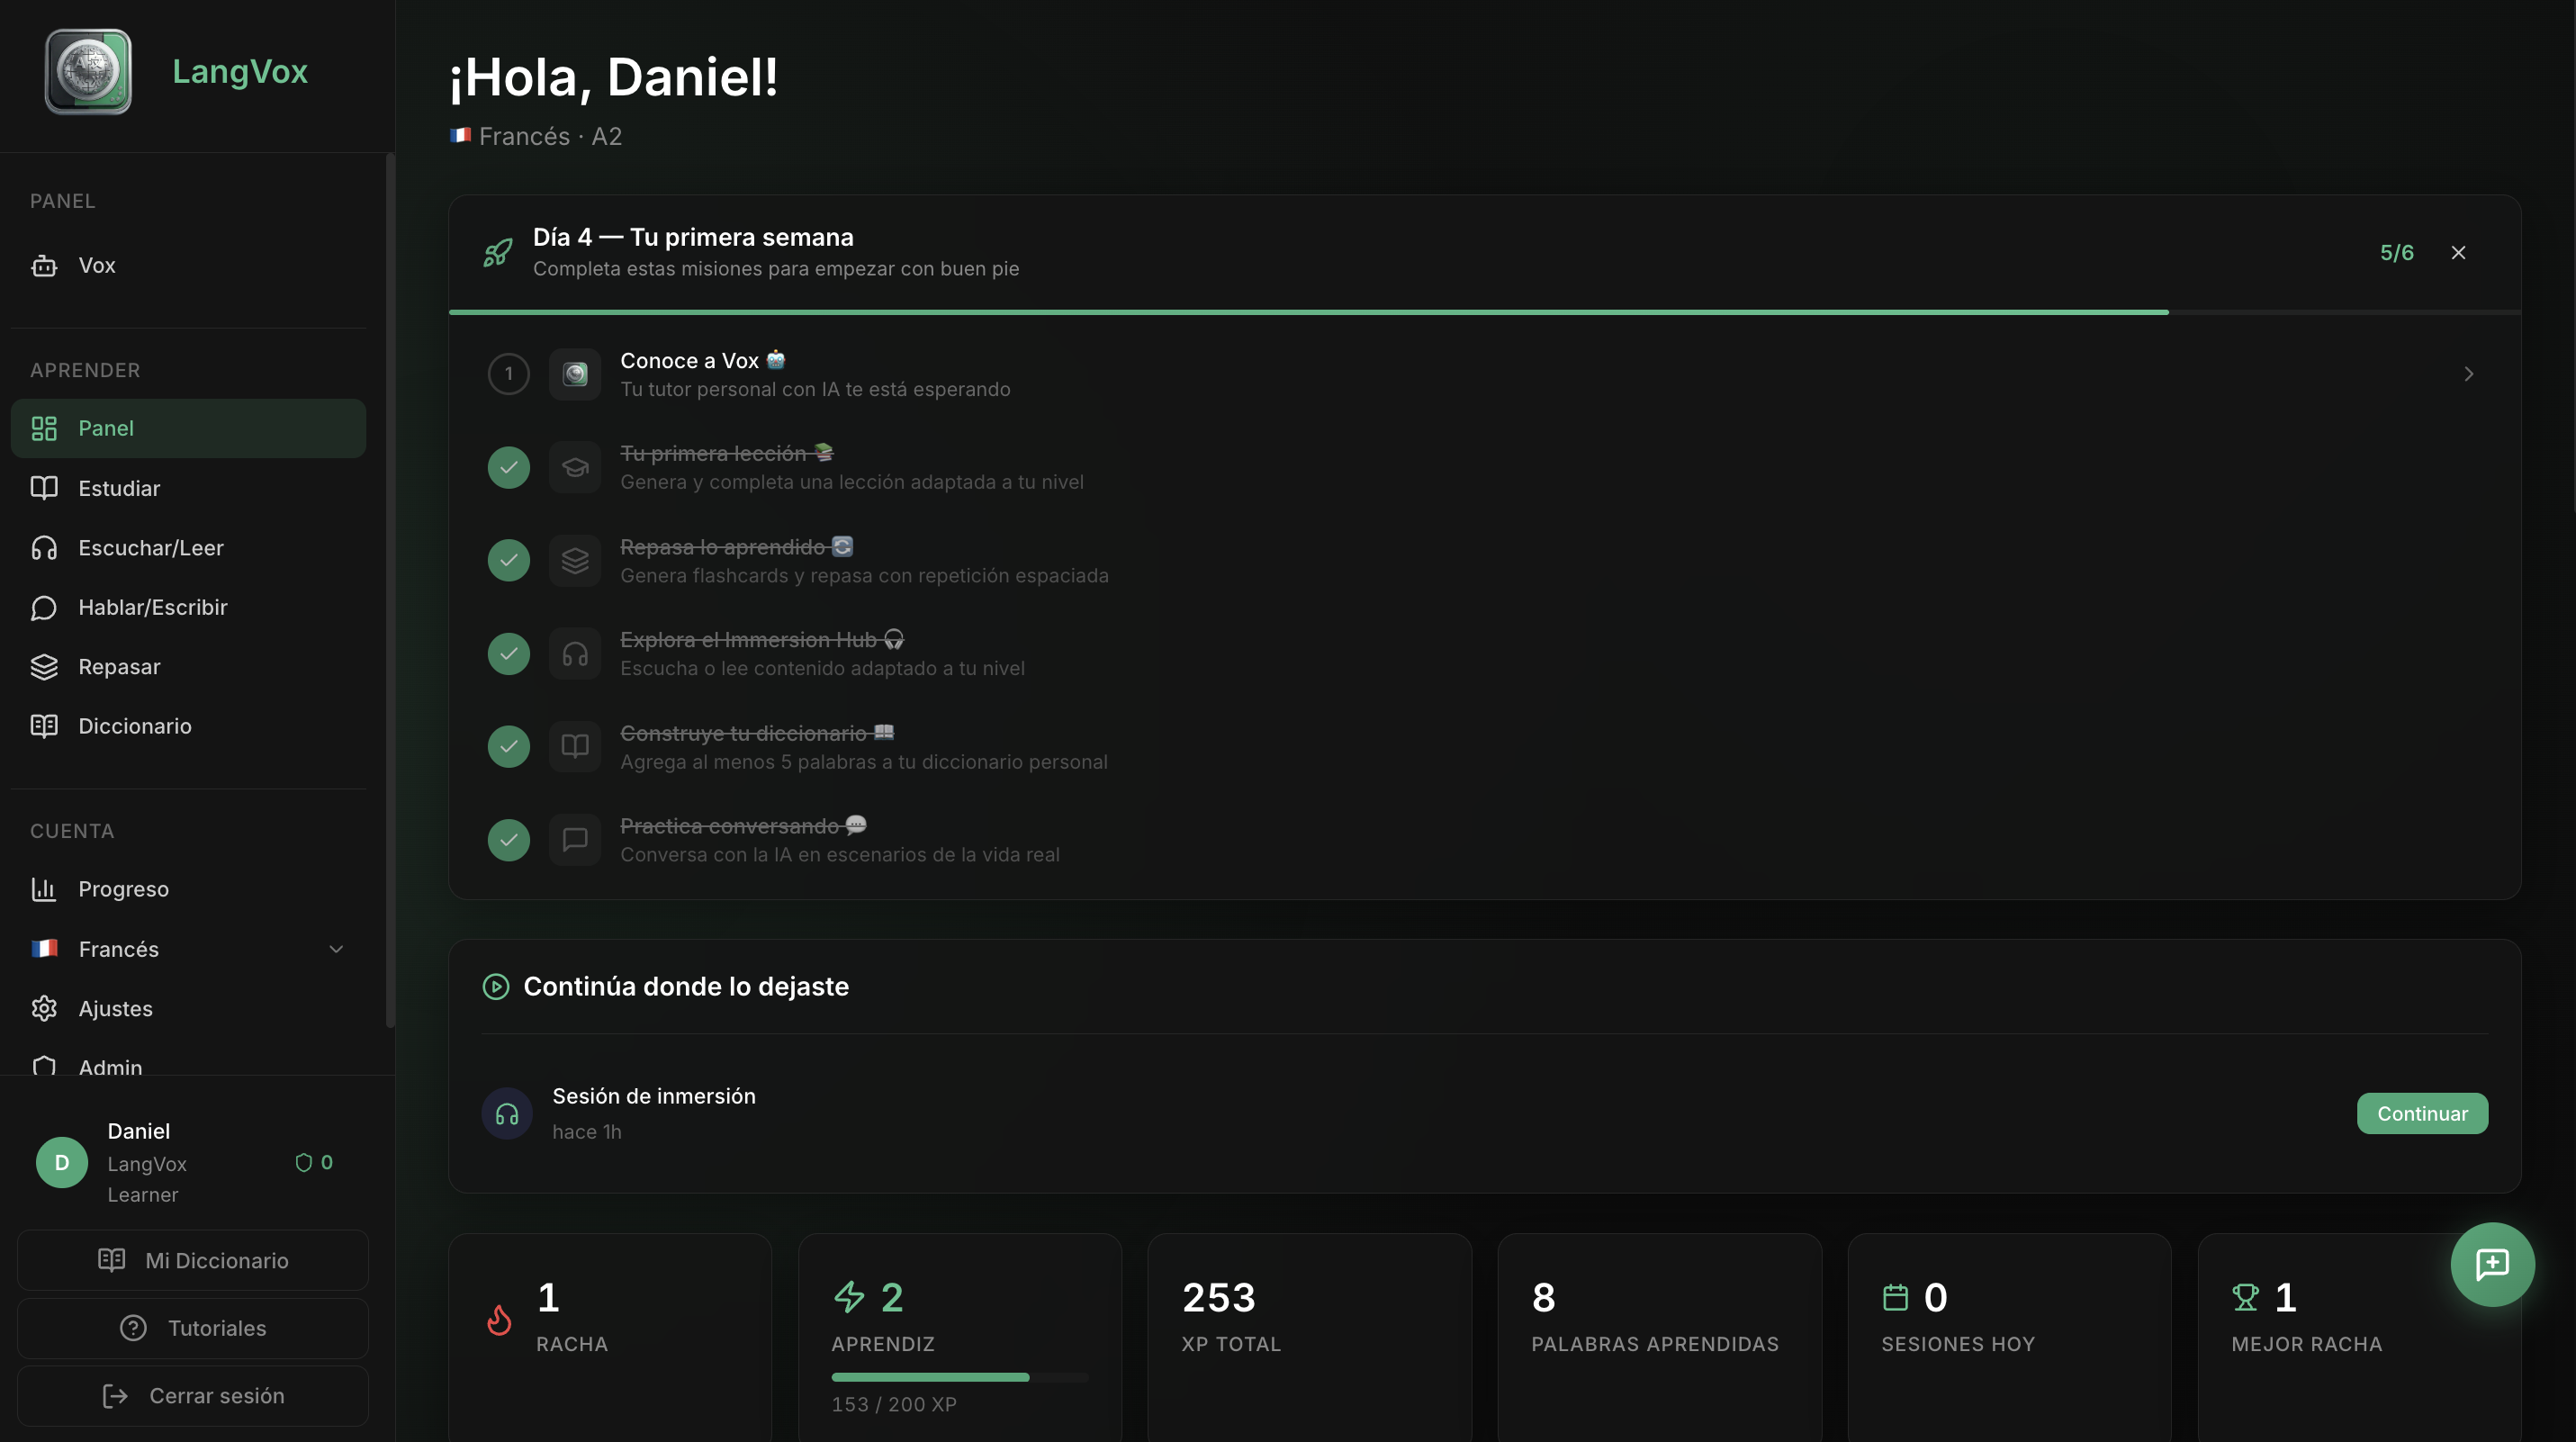The image size is (2576, 1442).
Task: Click the shield points badge
Action: pos(314,1162)
